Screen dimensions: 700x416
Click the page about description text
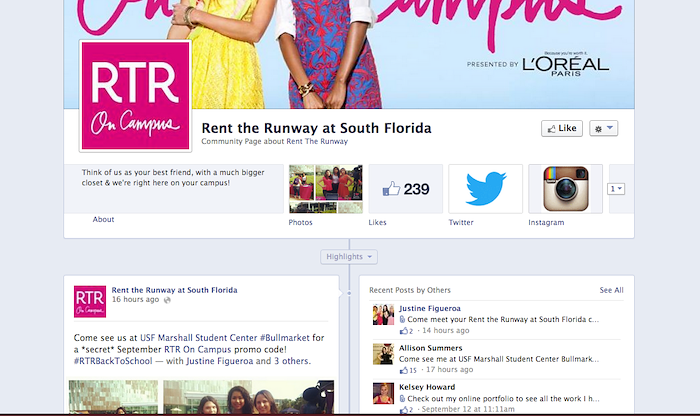[173, 178]
